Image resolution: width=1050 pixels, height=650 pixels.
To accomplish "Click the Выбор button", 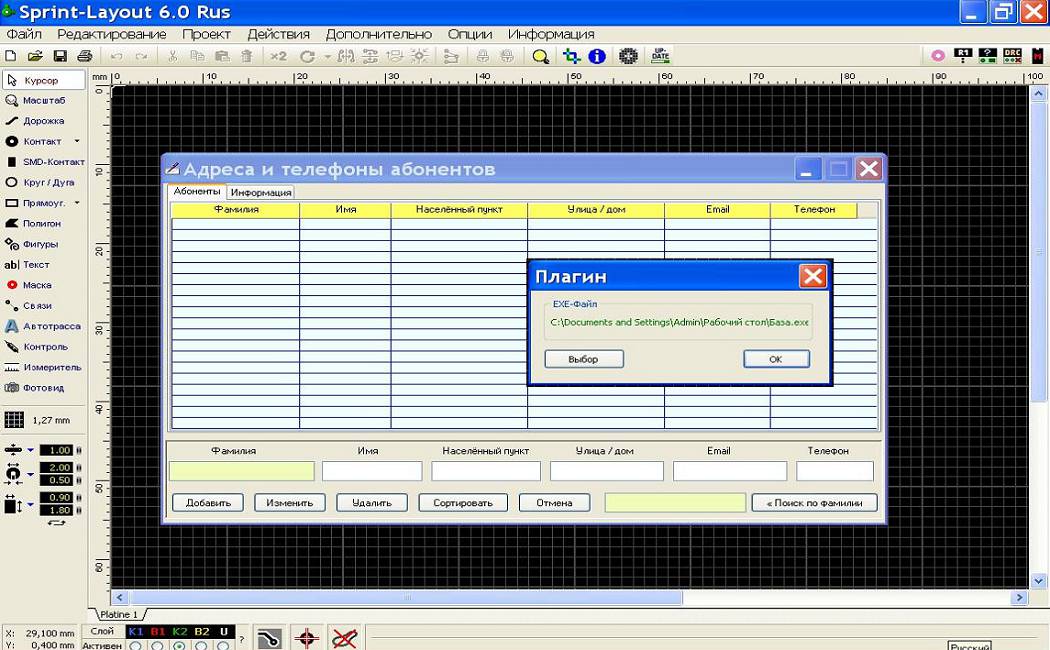I will [584, 359].
